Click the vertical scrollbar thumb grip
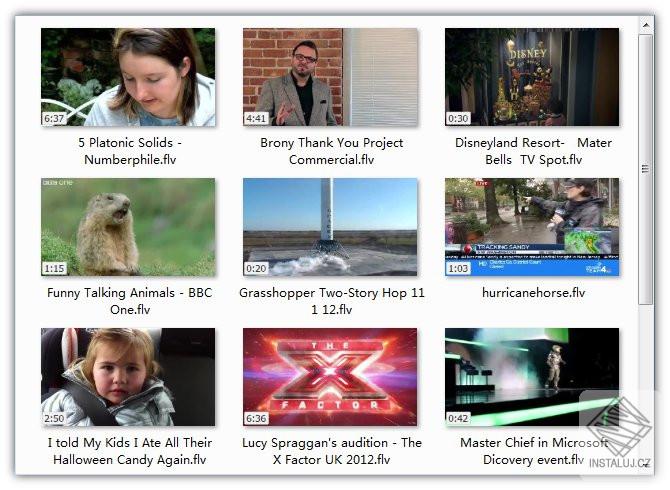This screenshot has width=670, height=490. coord(646,169)
